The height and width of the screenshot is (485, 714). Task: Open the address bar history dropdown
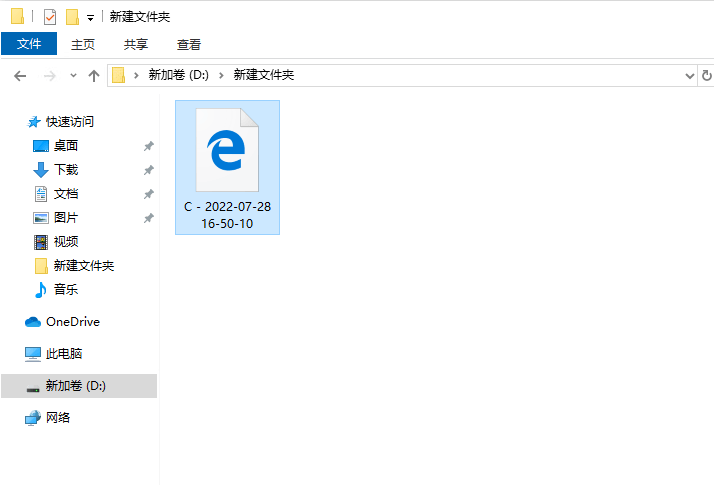coord(689,76)
